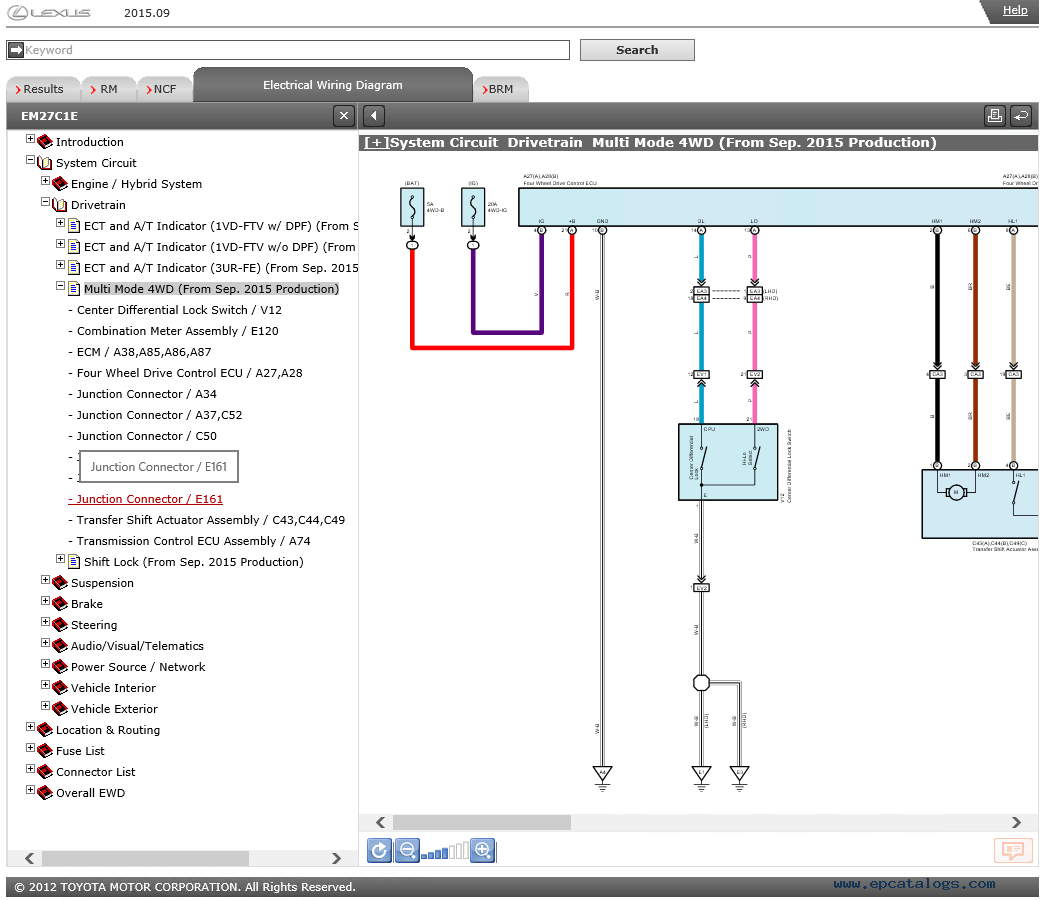Click the Brake book icon
The image size is (1046, 900).
click(59, 604)
